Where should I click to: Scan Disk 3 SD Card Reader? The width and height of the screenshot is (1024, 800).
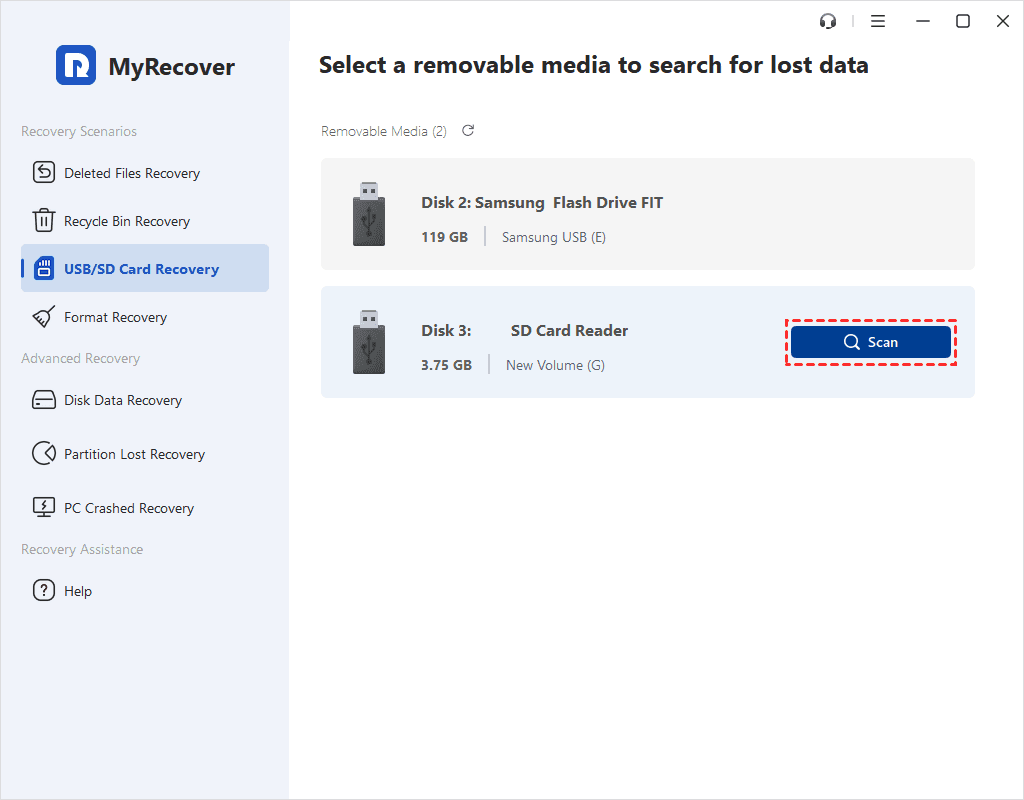[x=871, y=342]
